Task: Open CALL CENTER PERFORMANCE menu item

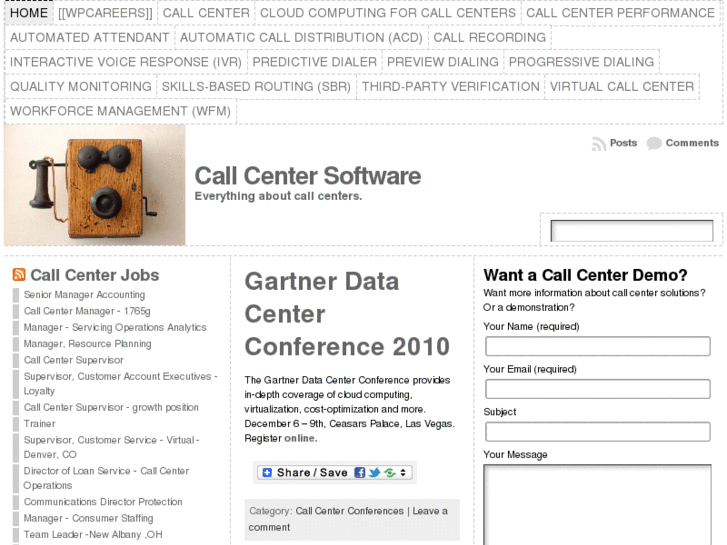Action: pos(620,13)
